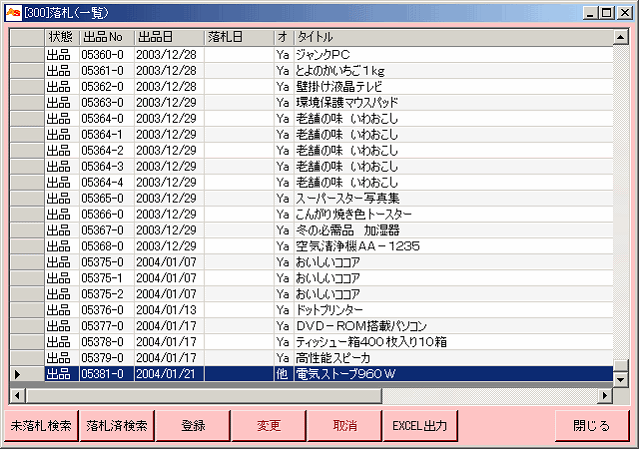Click the scroll up arrow of list
This screenshot has height=449, width=639.
[620, 37]
